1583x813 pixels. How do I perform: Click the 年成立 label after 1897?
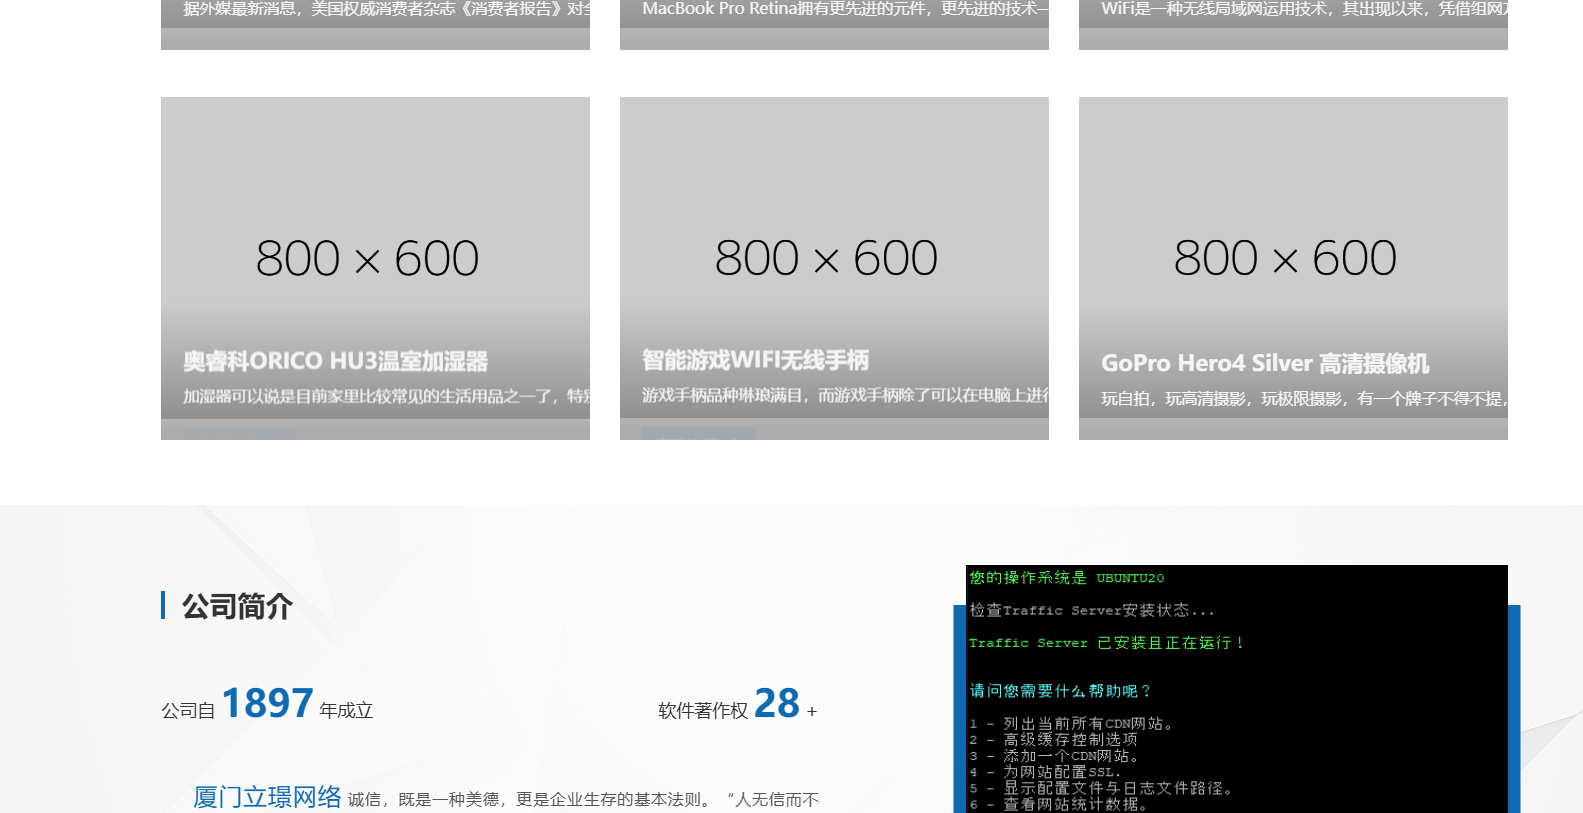coord(346,710)
